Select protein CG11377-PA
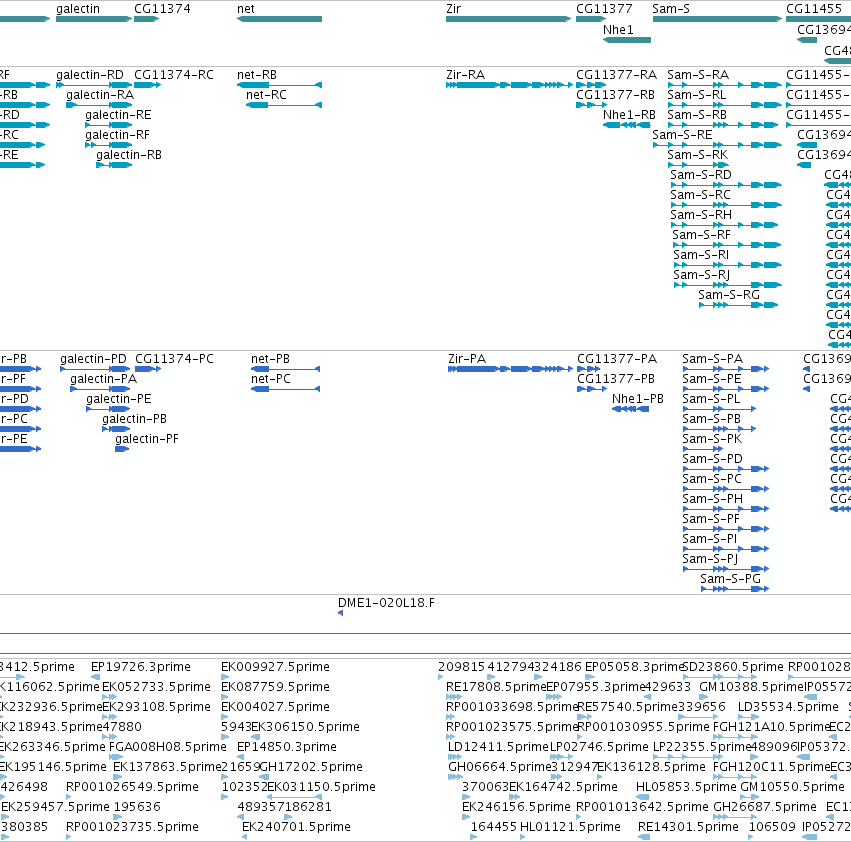 (589, 369)
